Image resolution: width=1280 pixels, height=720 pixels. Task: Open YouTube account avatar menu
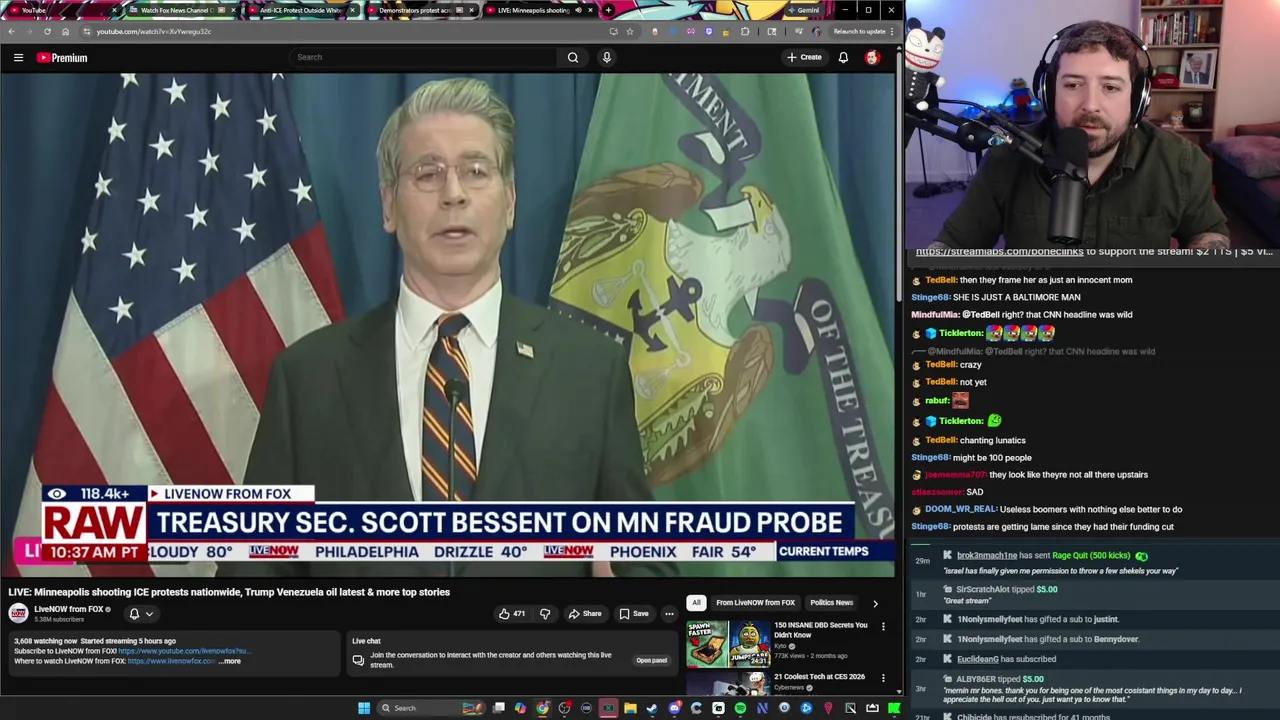click(872, 58)
